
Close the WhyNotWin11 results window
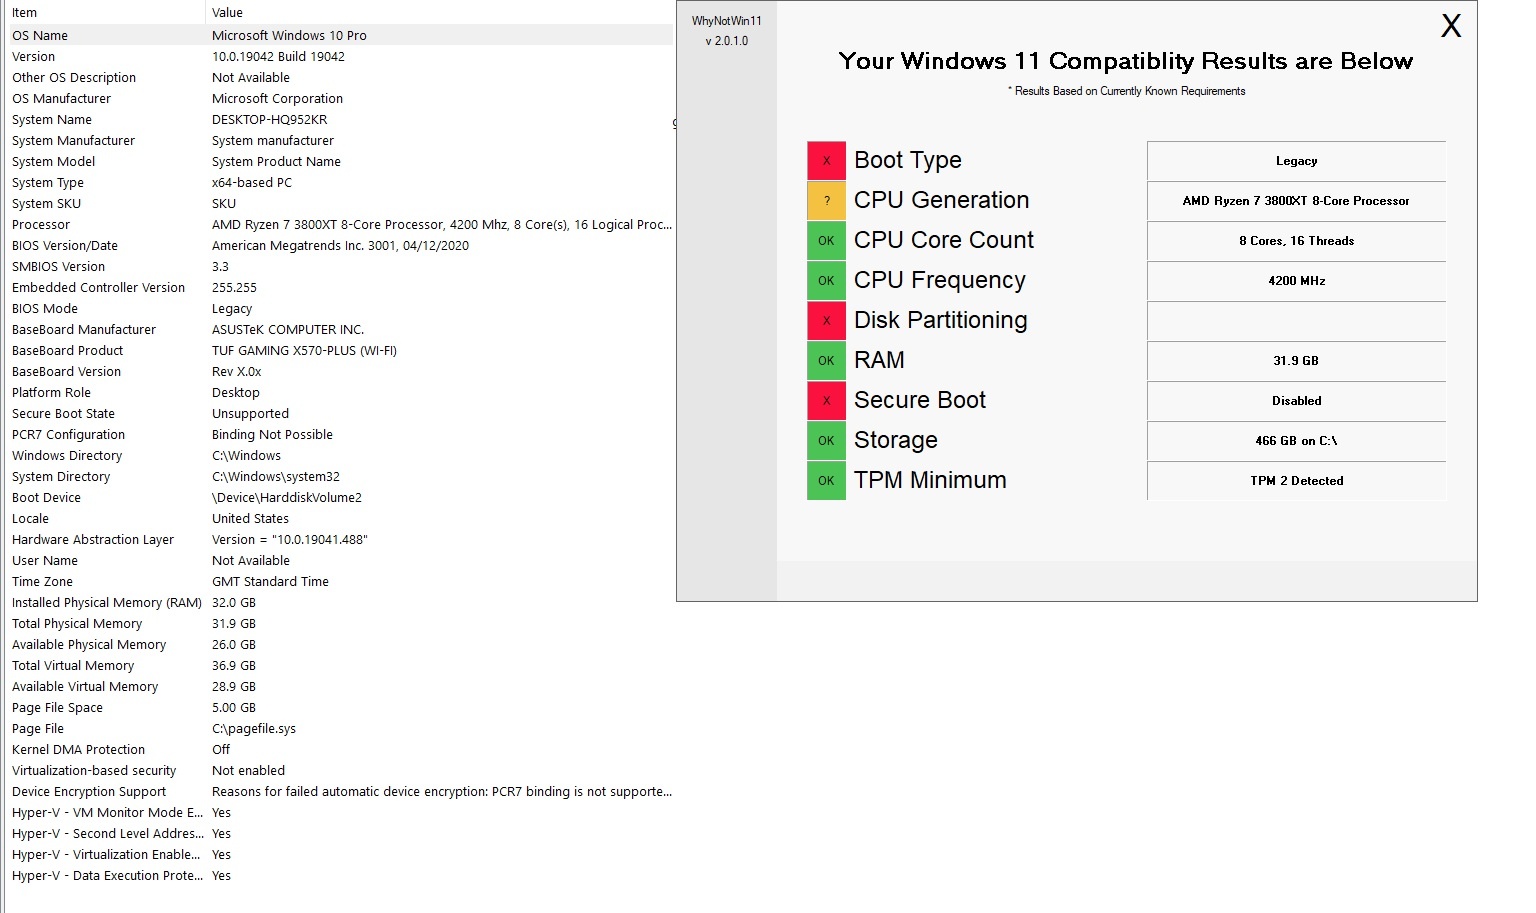tap(1451, 26)
